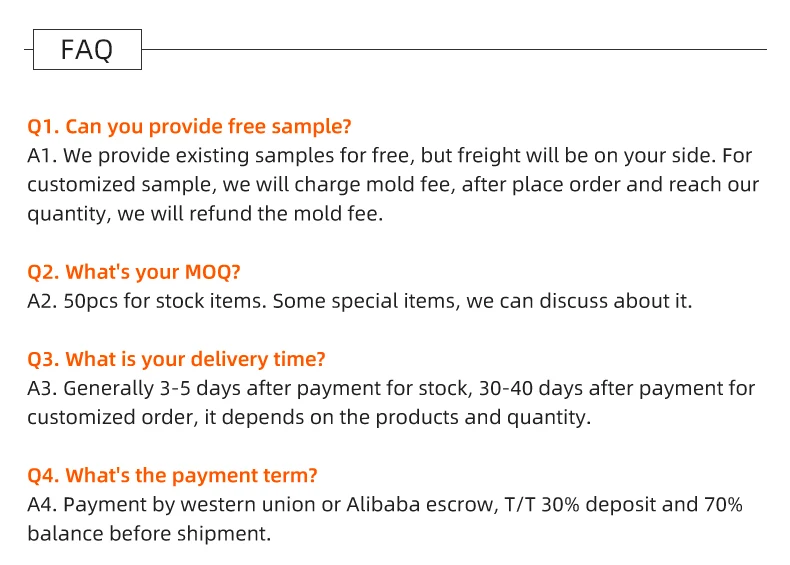Viewport: 790px width, 565px height.
Task: Click the question "What is your delivery time?"
Action: click(195, 359)
